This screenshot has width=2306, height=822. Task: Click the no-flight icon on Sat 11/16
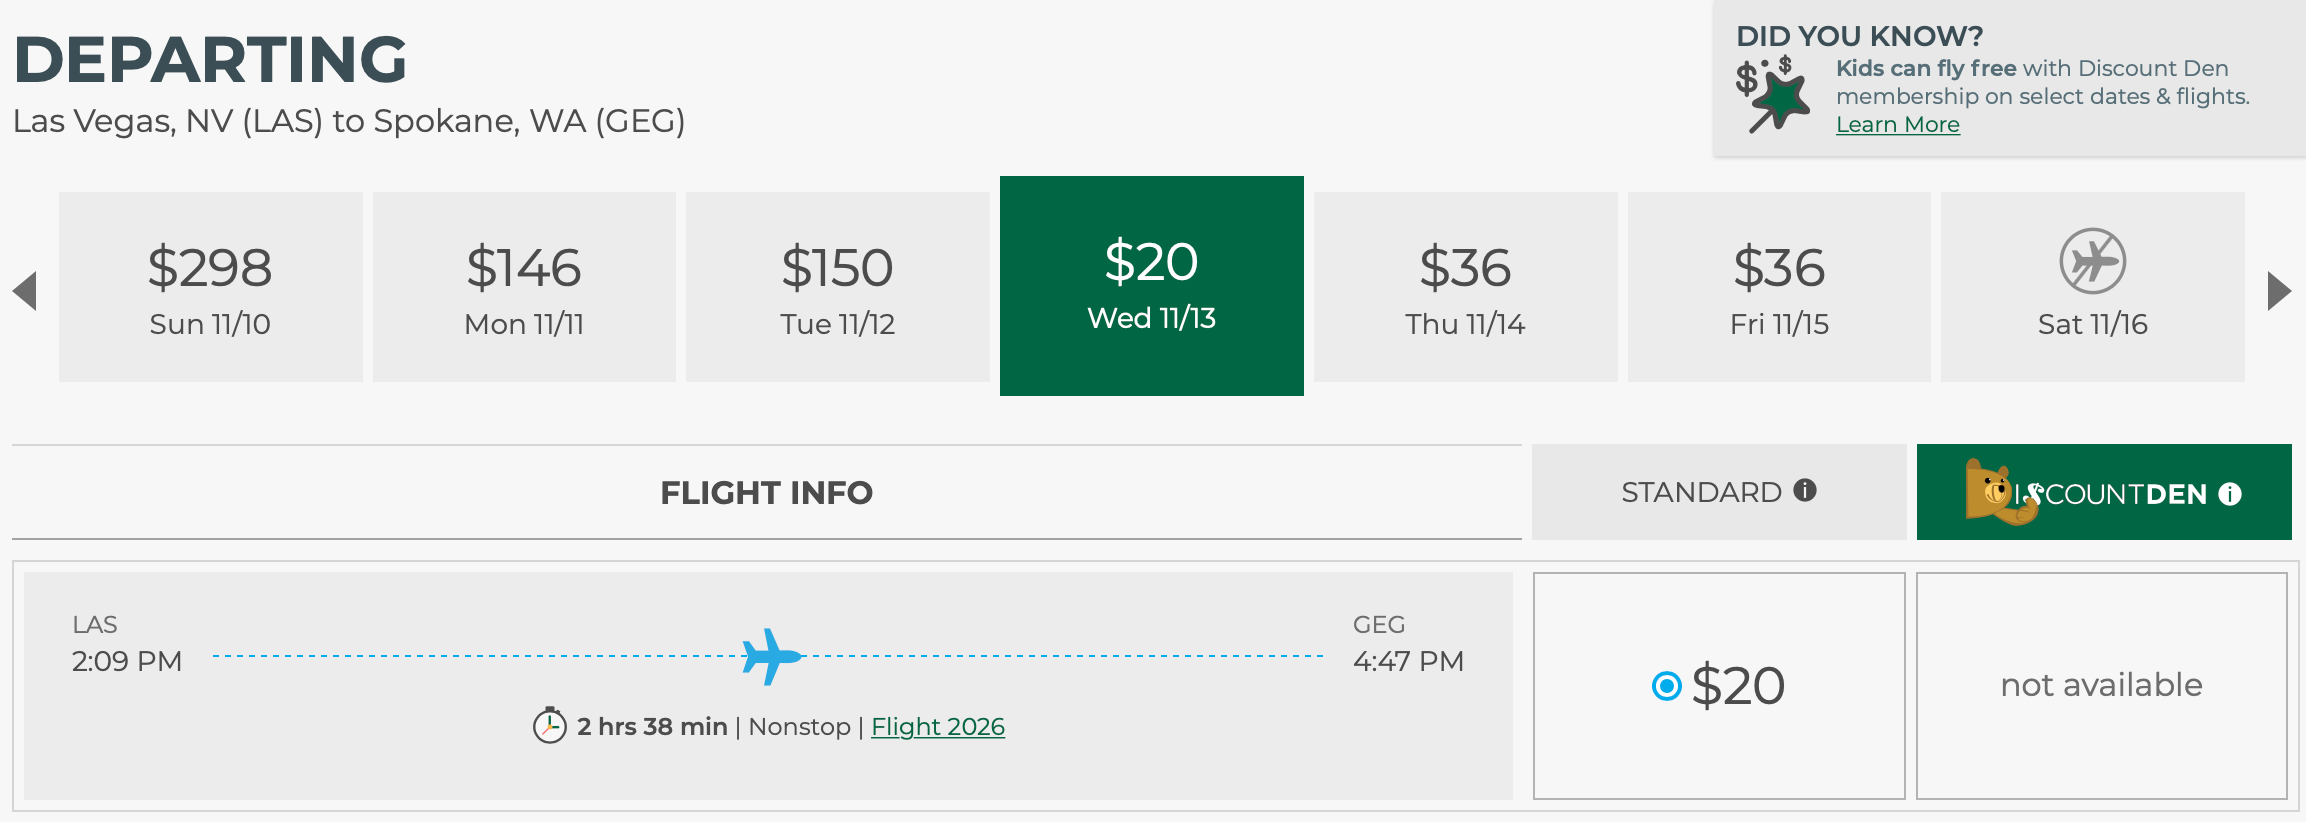point(2092,262)
